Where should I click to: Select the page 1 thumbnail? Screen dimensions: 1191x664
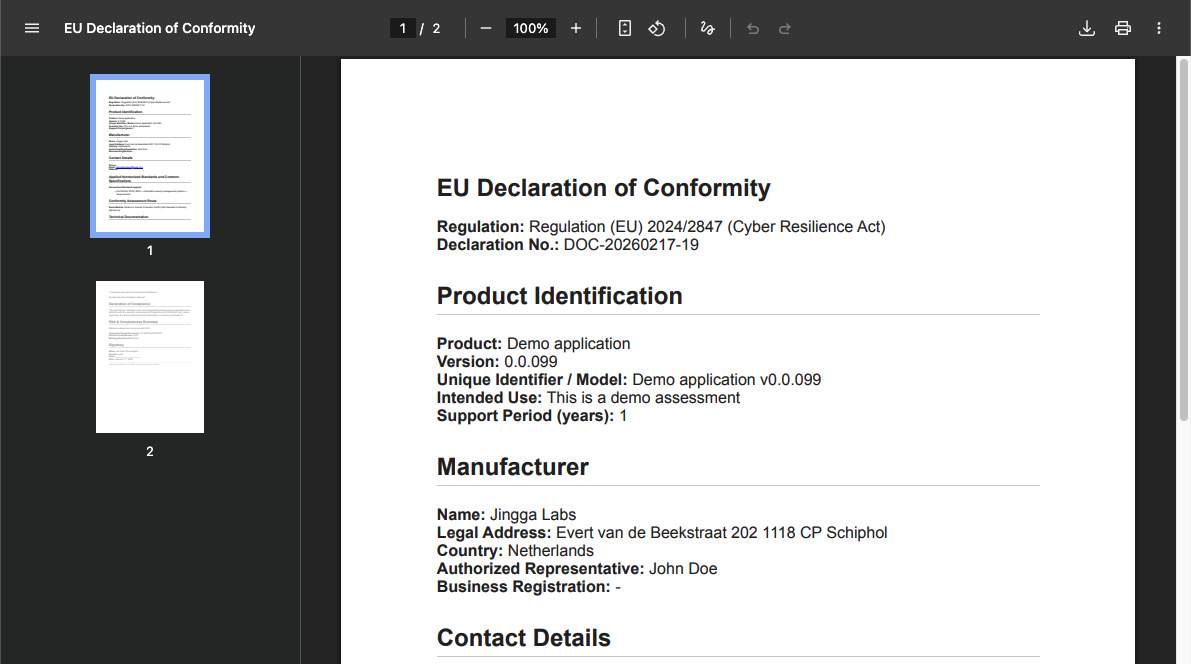pyautogui.click(x=149, y=155)
